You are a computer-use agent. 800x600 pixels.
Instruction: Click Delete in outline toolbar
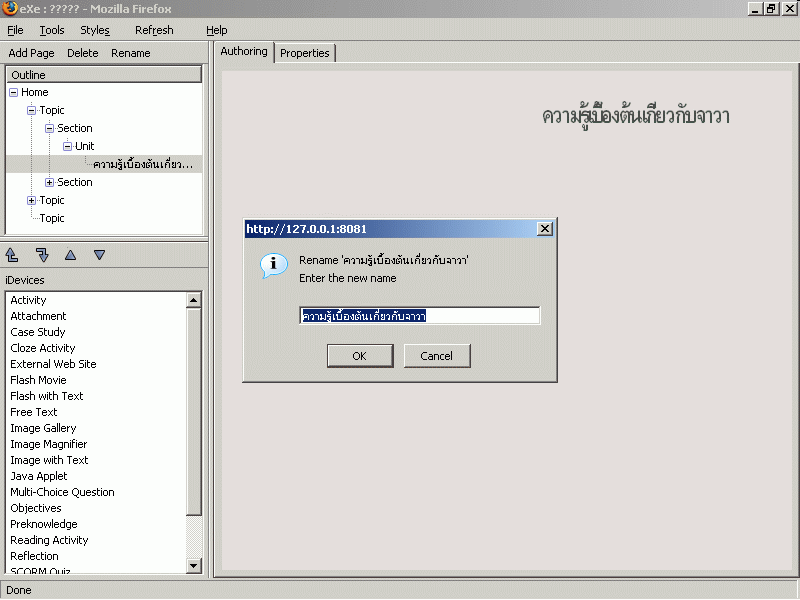point(83,53)
